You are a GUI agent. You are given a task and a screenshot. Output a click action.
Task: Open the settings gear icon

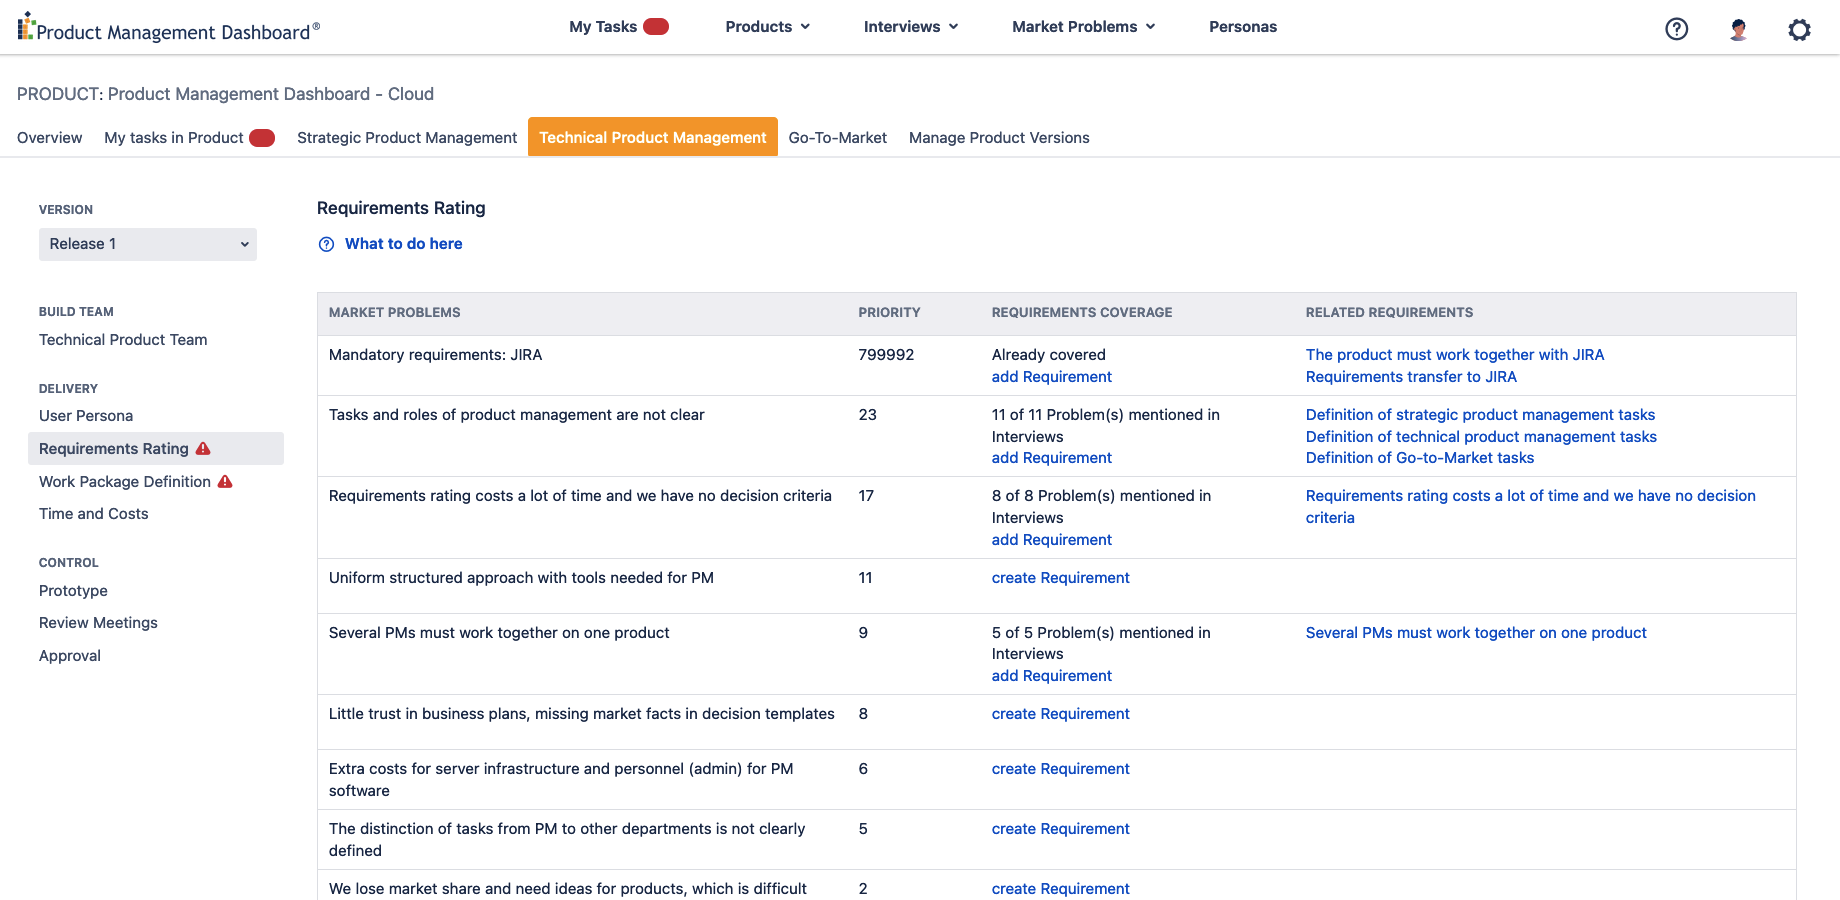pos(1799,29)
